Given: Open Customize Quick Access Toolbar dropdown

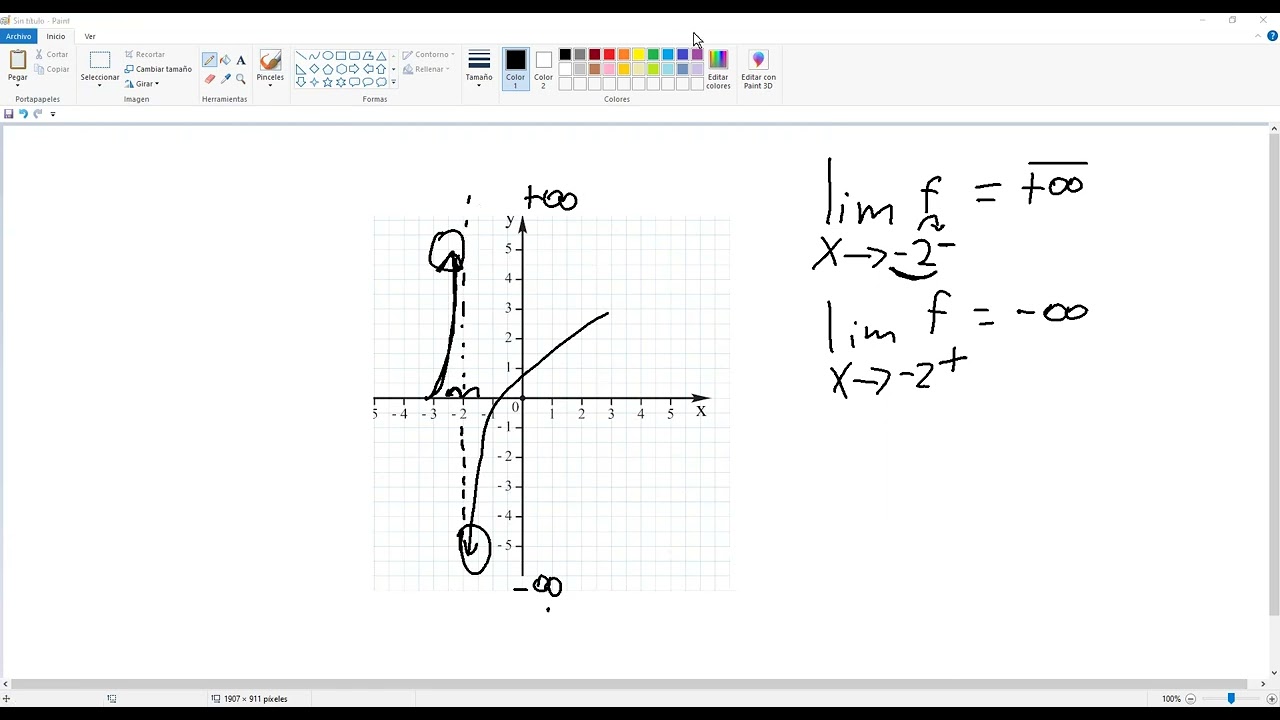Looking at the screenshot, I should pyautogui.click(x=53, y=114).
